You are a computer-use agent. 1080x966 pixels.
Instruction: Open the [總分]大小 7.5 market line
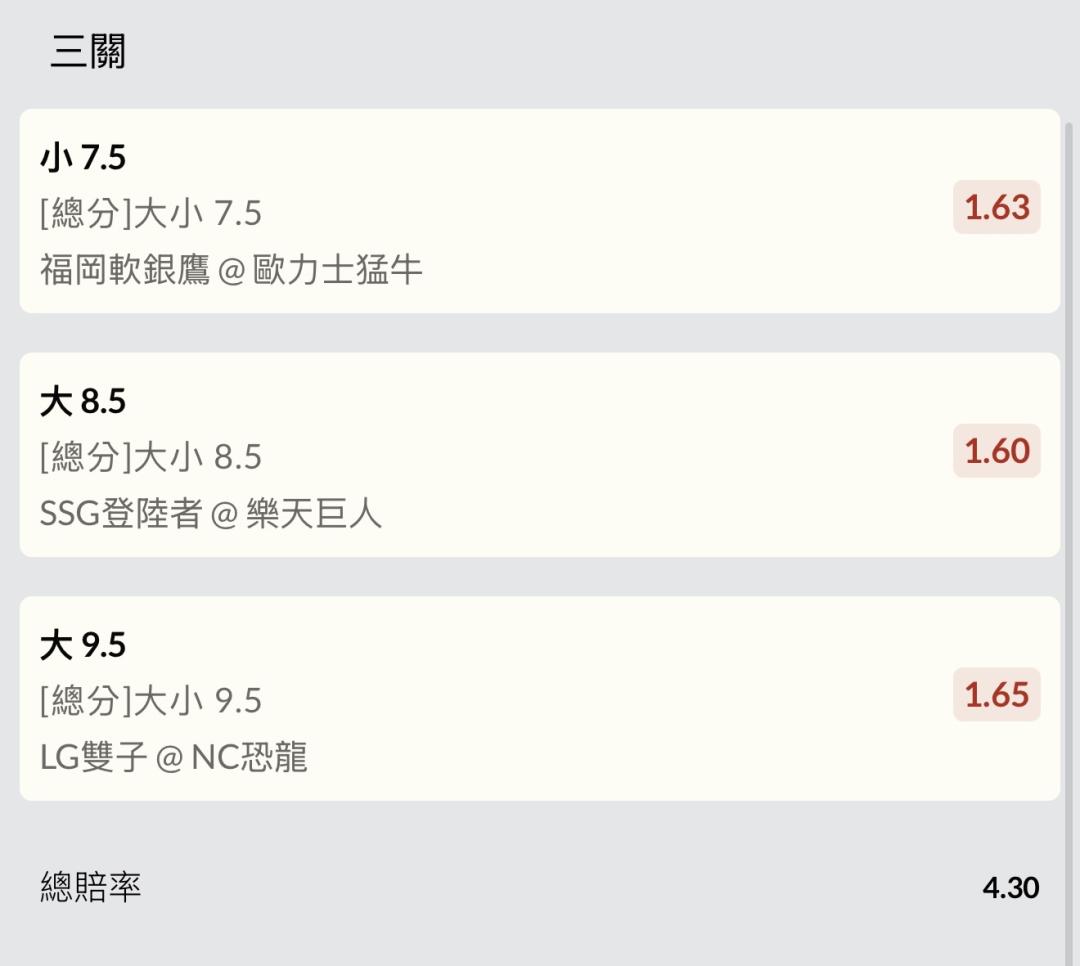coord(151,213)
